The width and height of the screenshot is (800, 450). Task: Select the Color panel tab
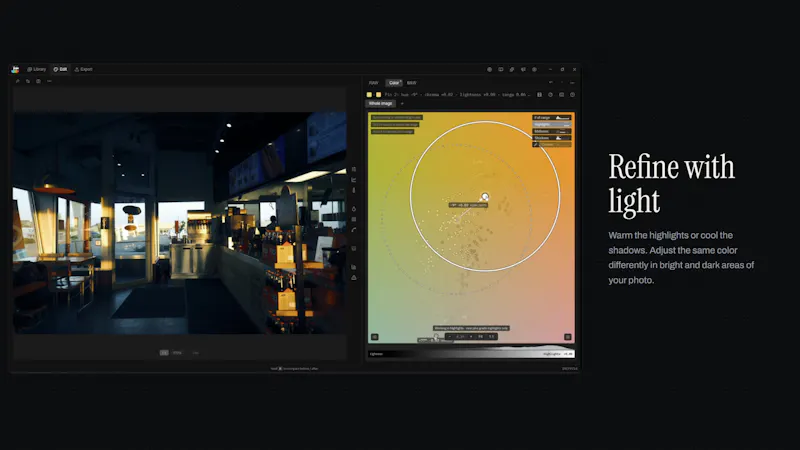[394, 83]
